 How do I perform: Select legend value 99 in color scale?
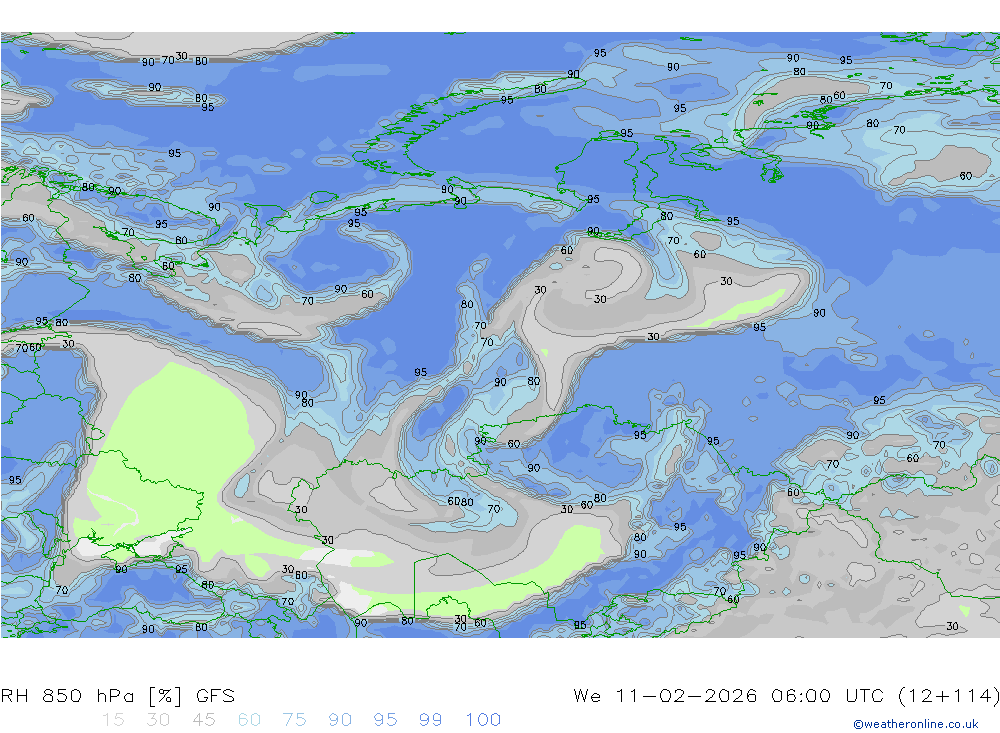(x=430, y=720)
